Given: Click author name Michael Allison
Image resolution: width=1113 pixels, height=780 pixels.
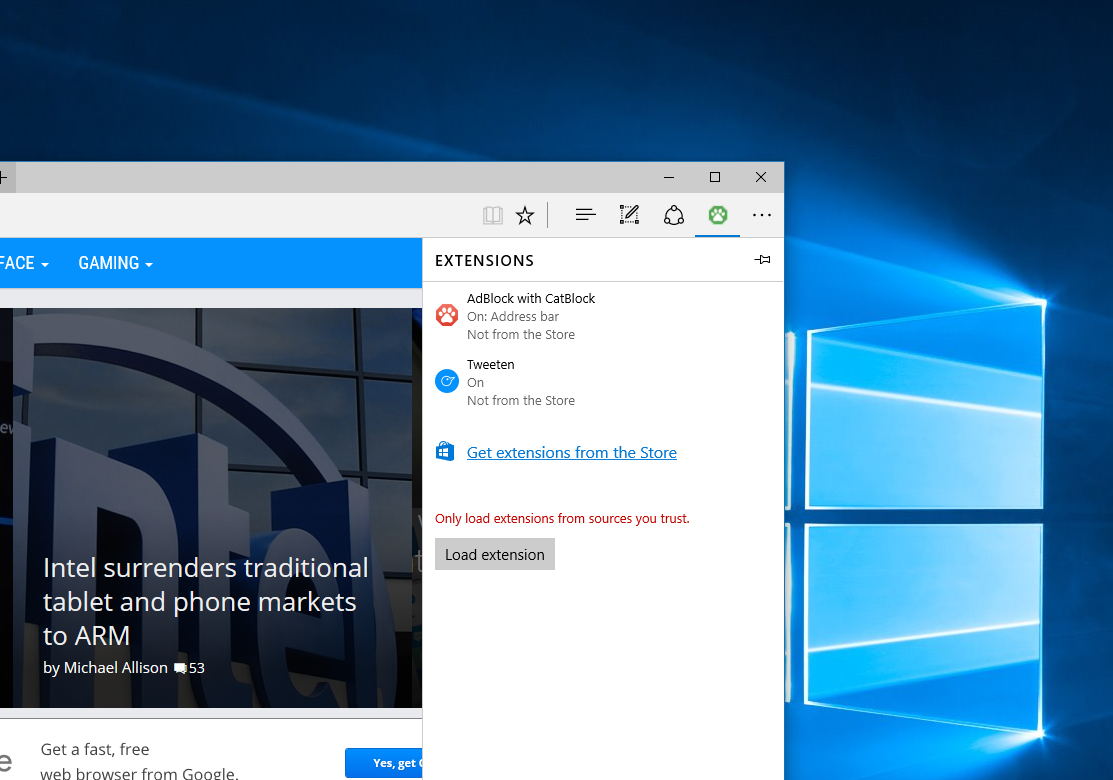Looking at the screenshot, I should click(x=116, y=668).
